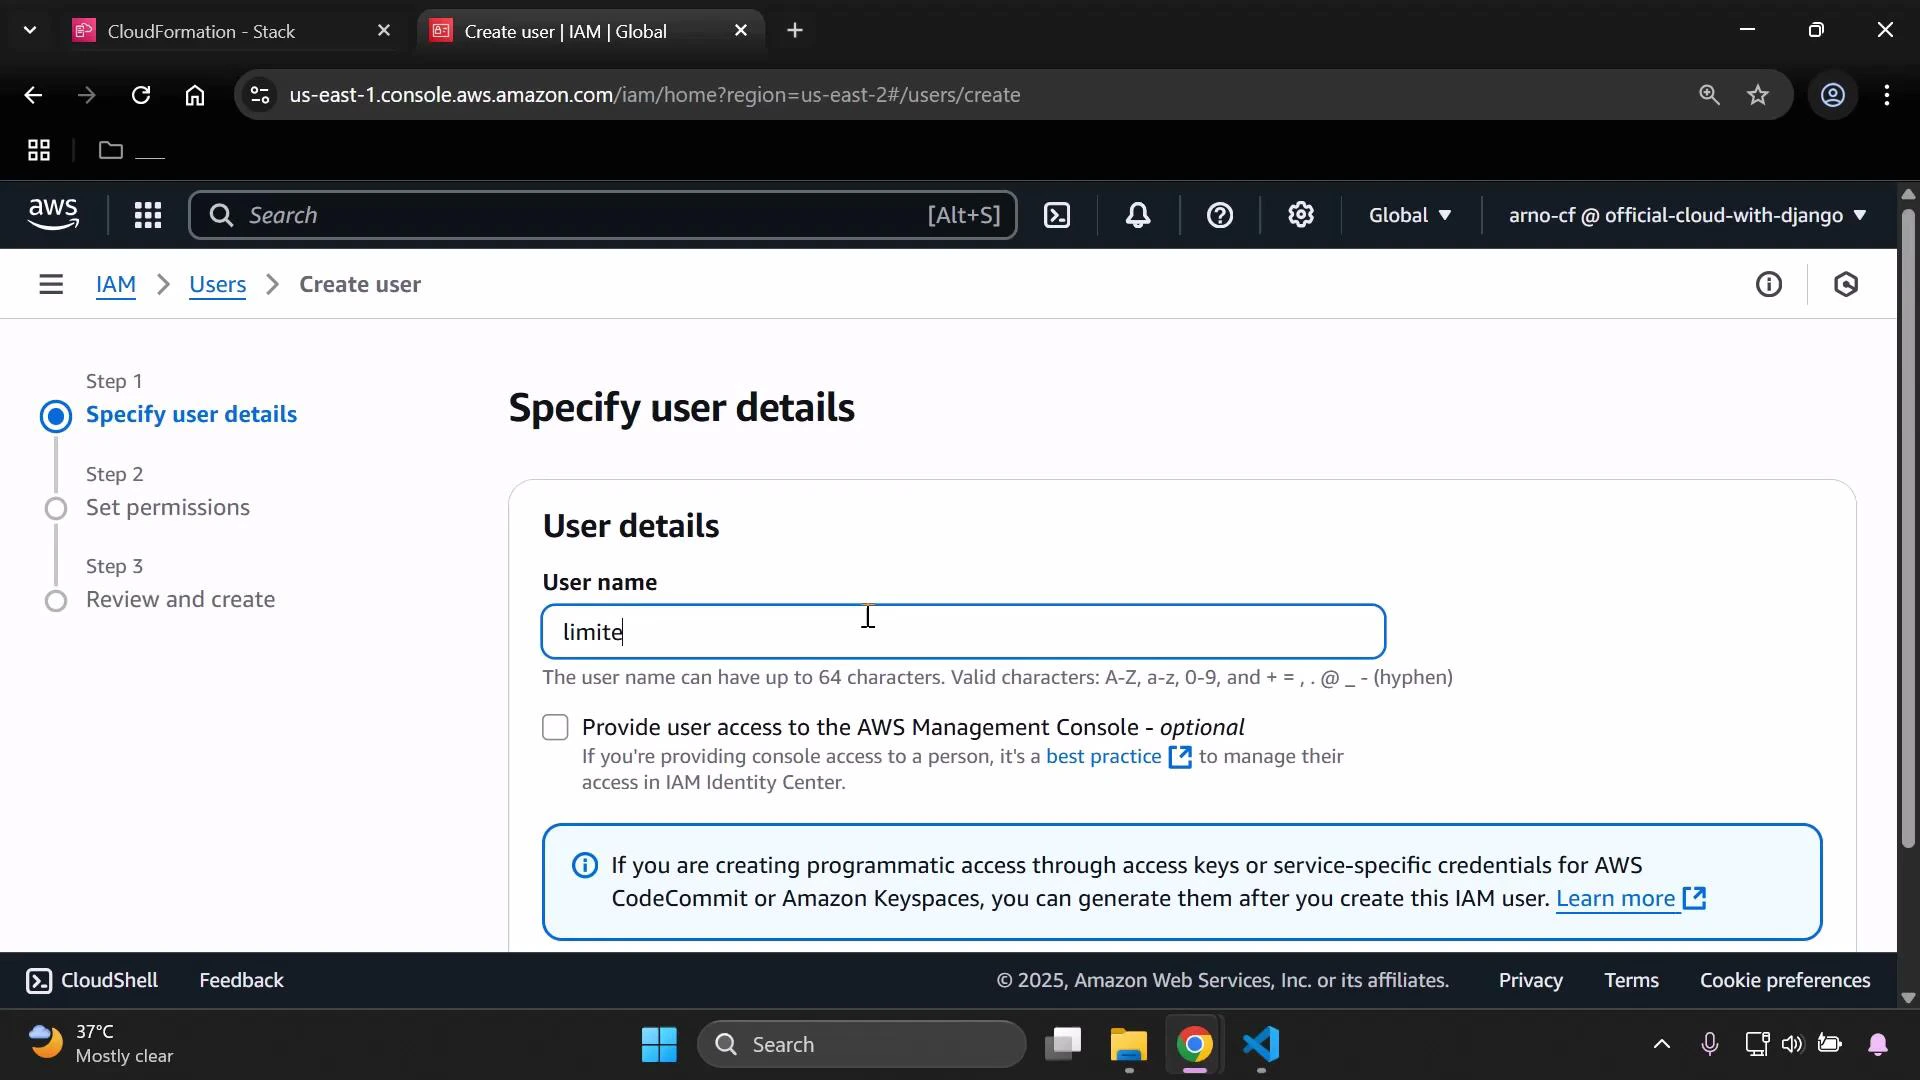
Task: Open the Global region dropdown
Action: click(1410, 215)
